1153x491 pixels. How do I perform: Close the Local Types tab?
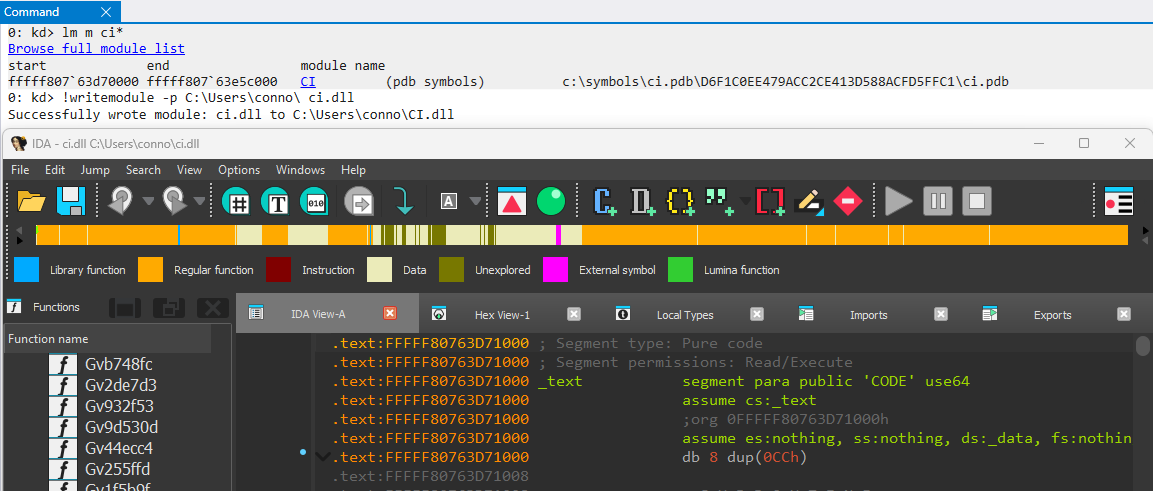point(757,315)
